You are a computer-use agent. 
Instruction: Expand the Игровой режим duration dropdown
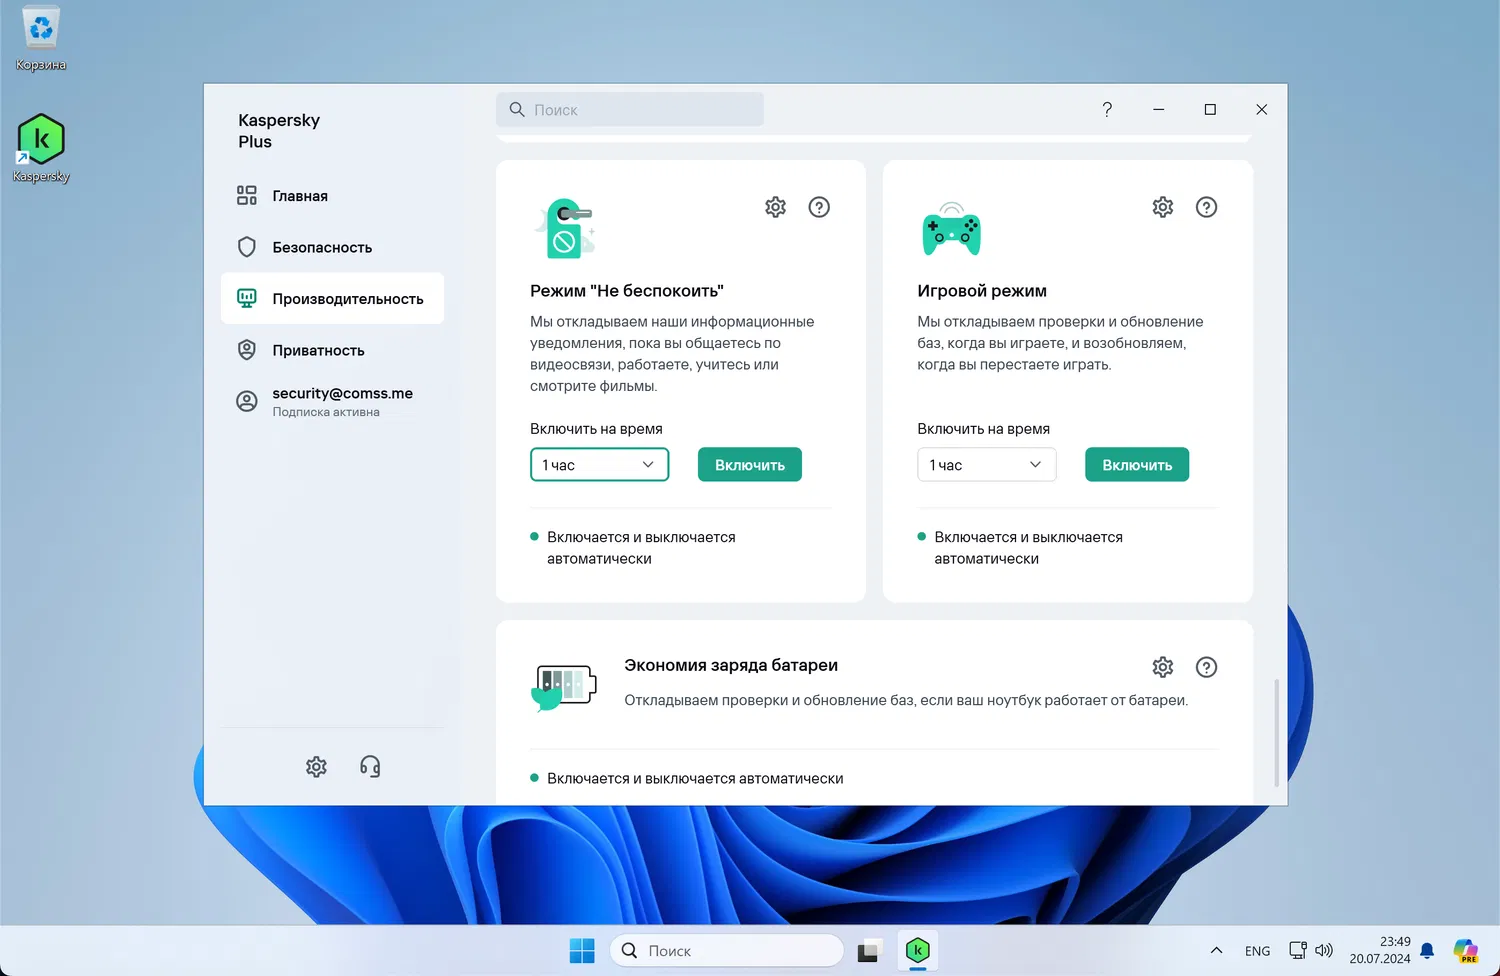click(986, 465)
